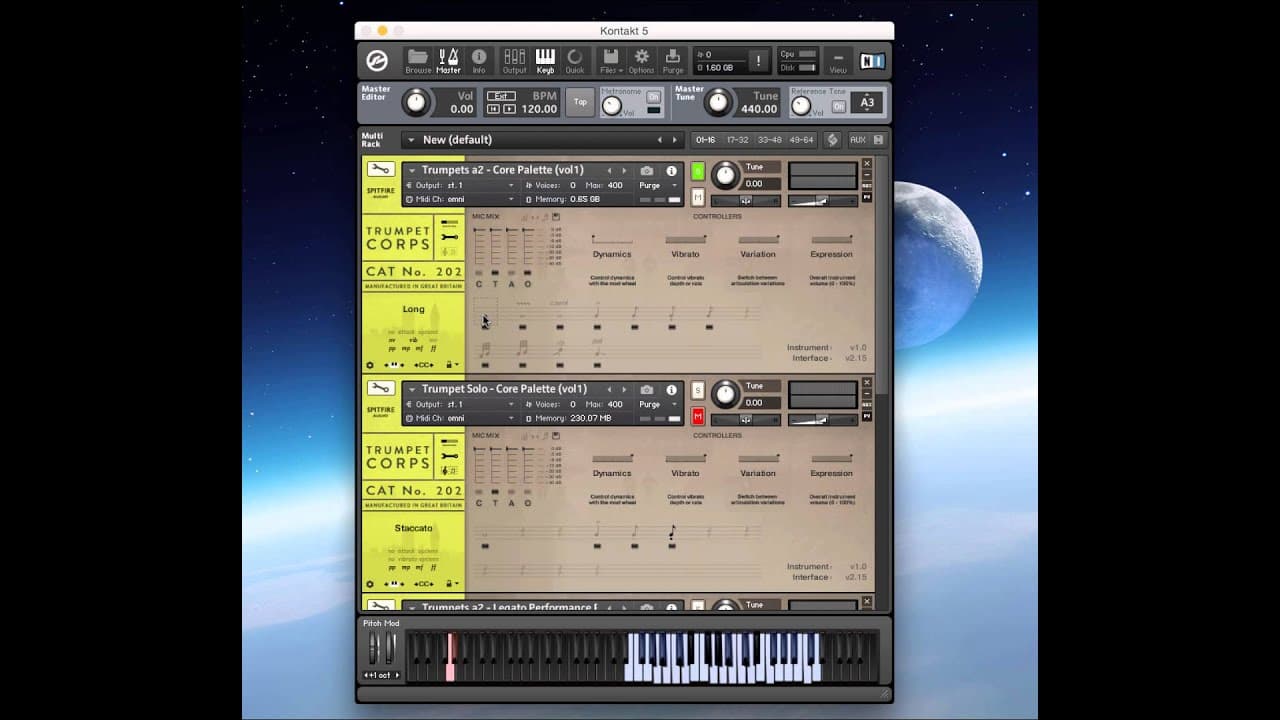This screenshot has height=720, width=1280.
Task: Toggle the Keyb on-screen keyboard
Action: click(x=545, y=61)
